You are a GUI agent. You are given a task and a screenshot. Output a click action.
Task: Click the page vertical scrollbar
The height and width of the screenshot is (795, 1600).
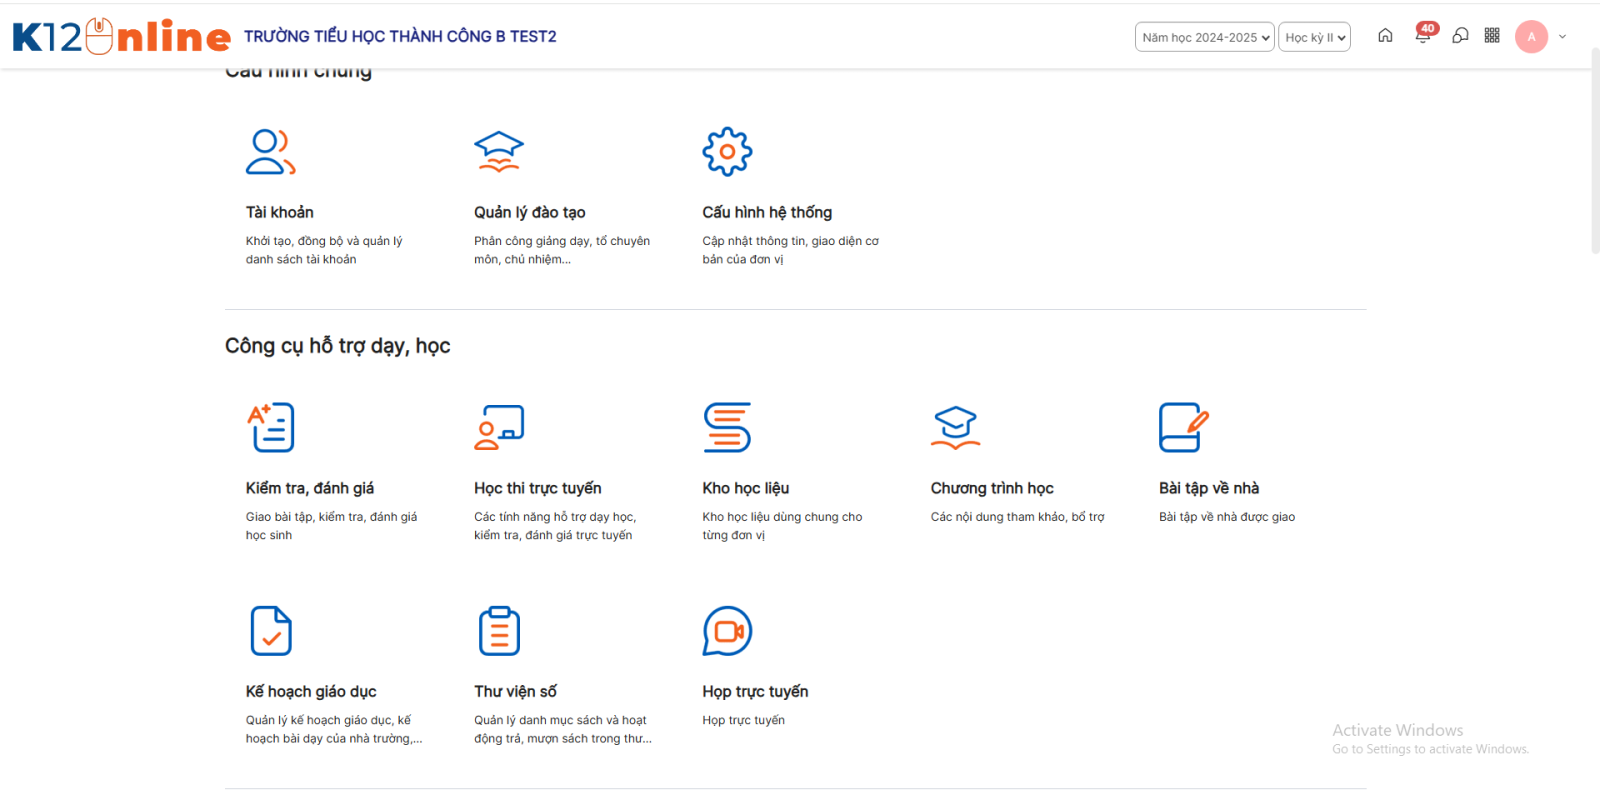[1594, 150]
